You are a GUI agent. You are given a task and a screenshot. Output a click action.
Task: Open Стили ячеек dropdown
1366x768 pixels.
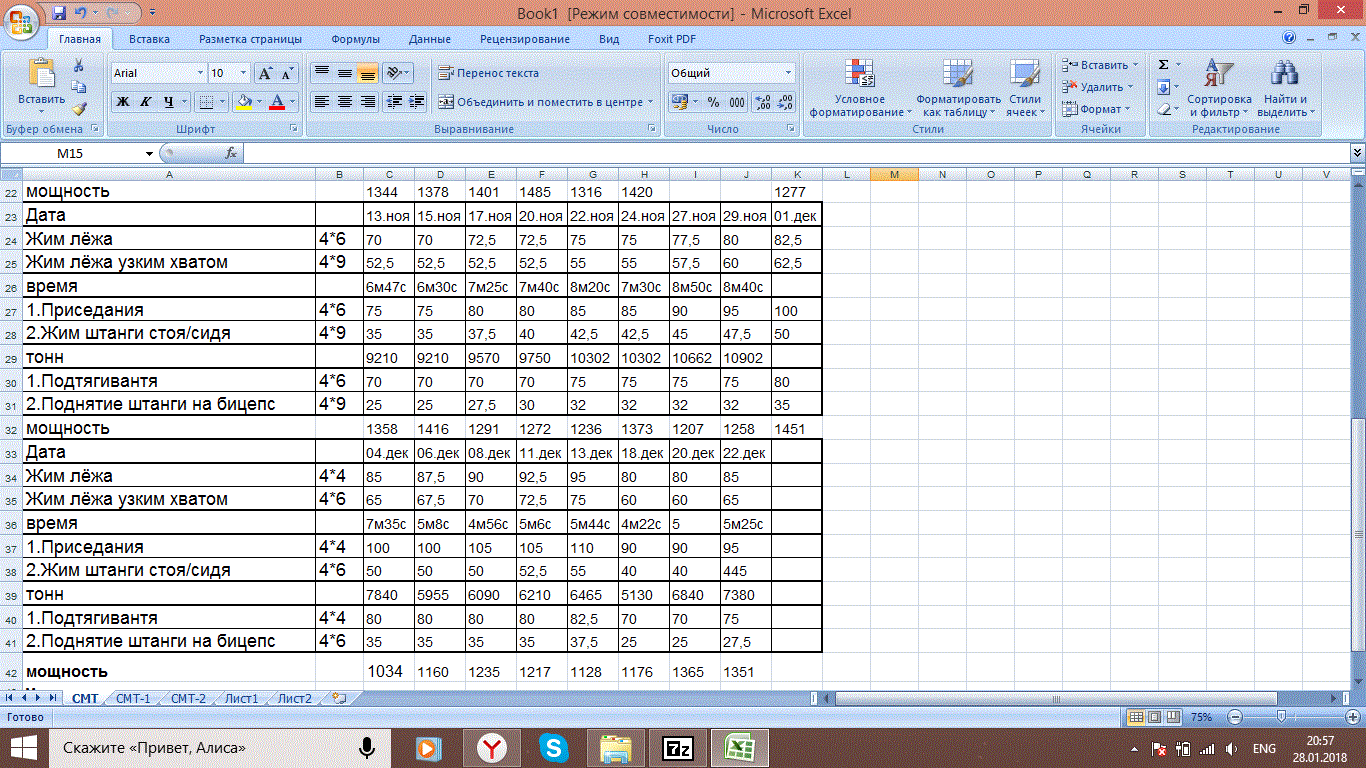point(1024,88)
